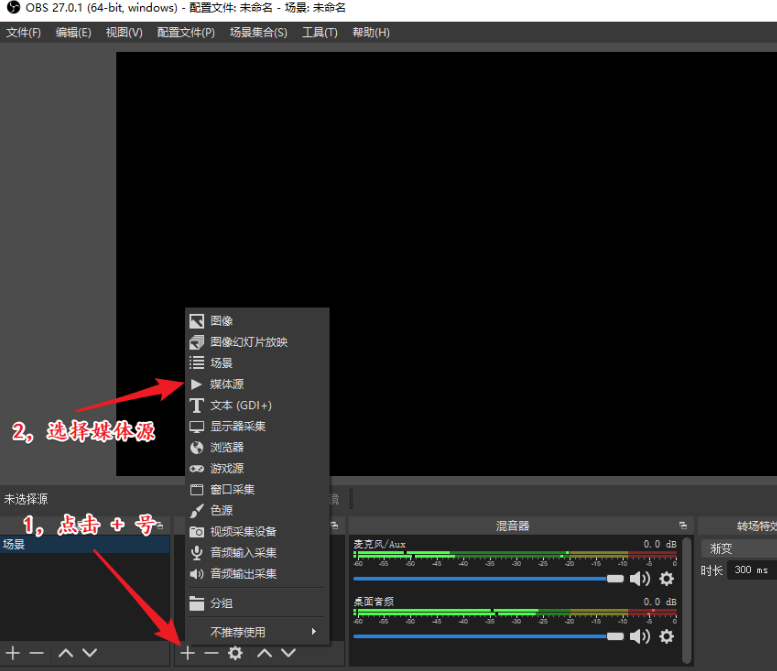The height and width of the screenshot is (671, 777).
Task: Open the 帮助(H) menu
Action: point(371,33)
